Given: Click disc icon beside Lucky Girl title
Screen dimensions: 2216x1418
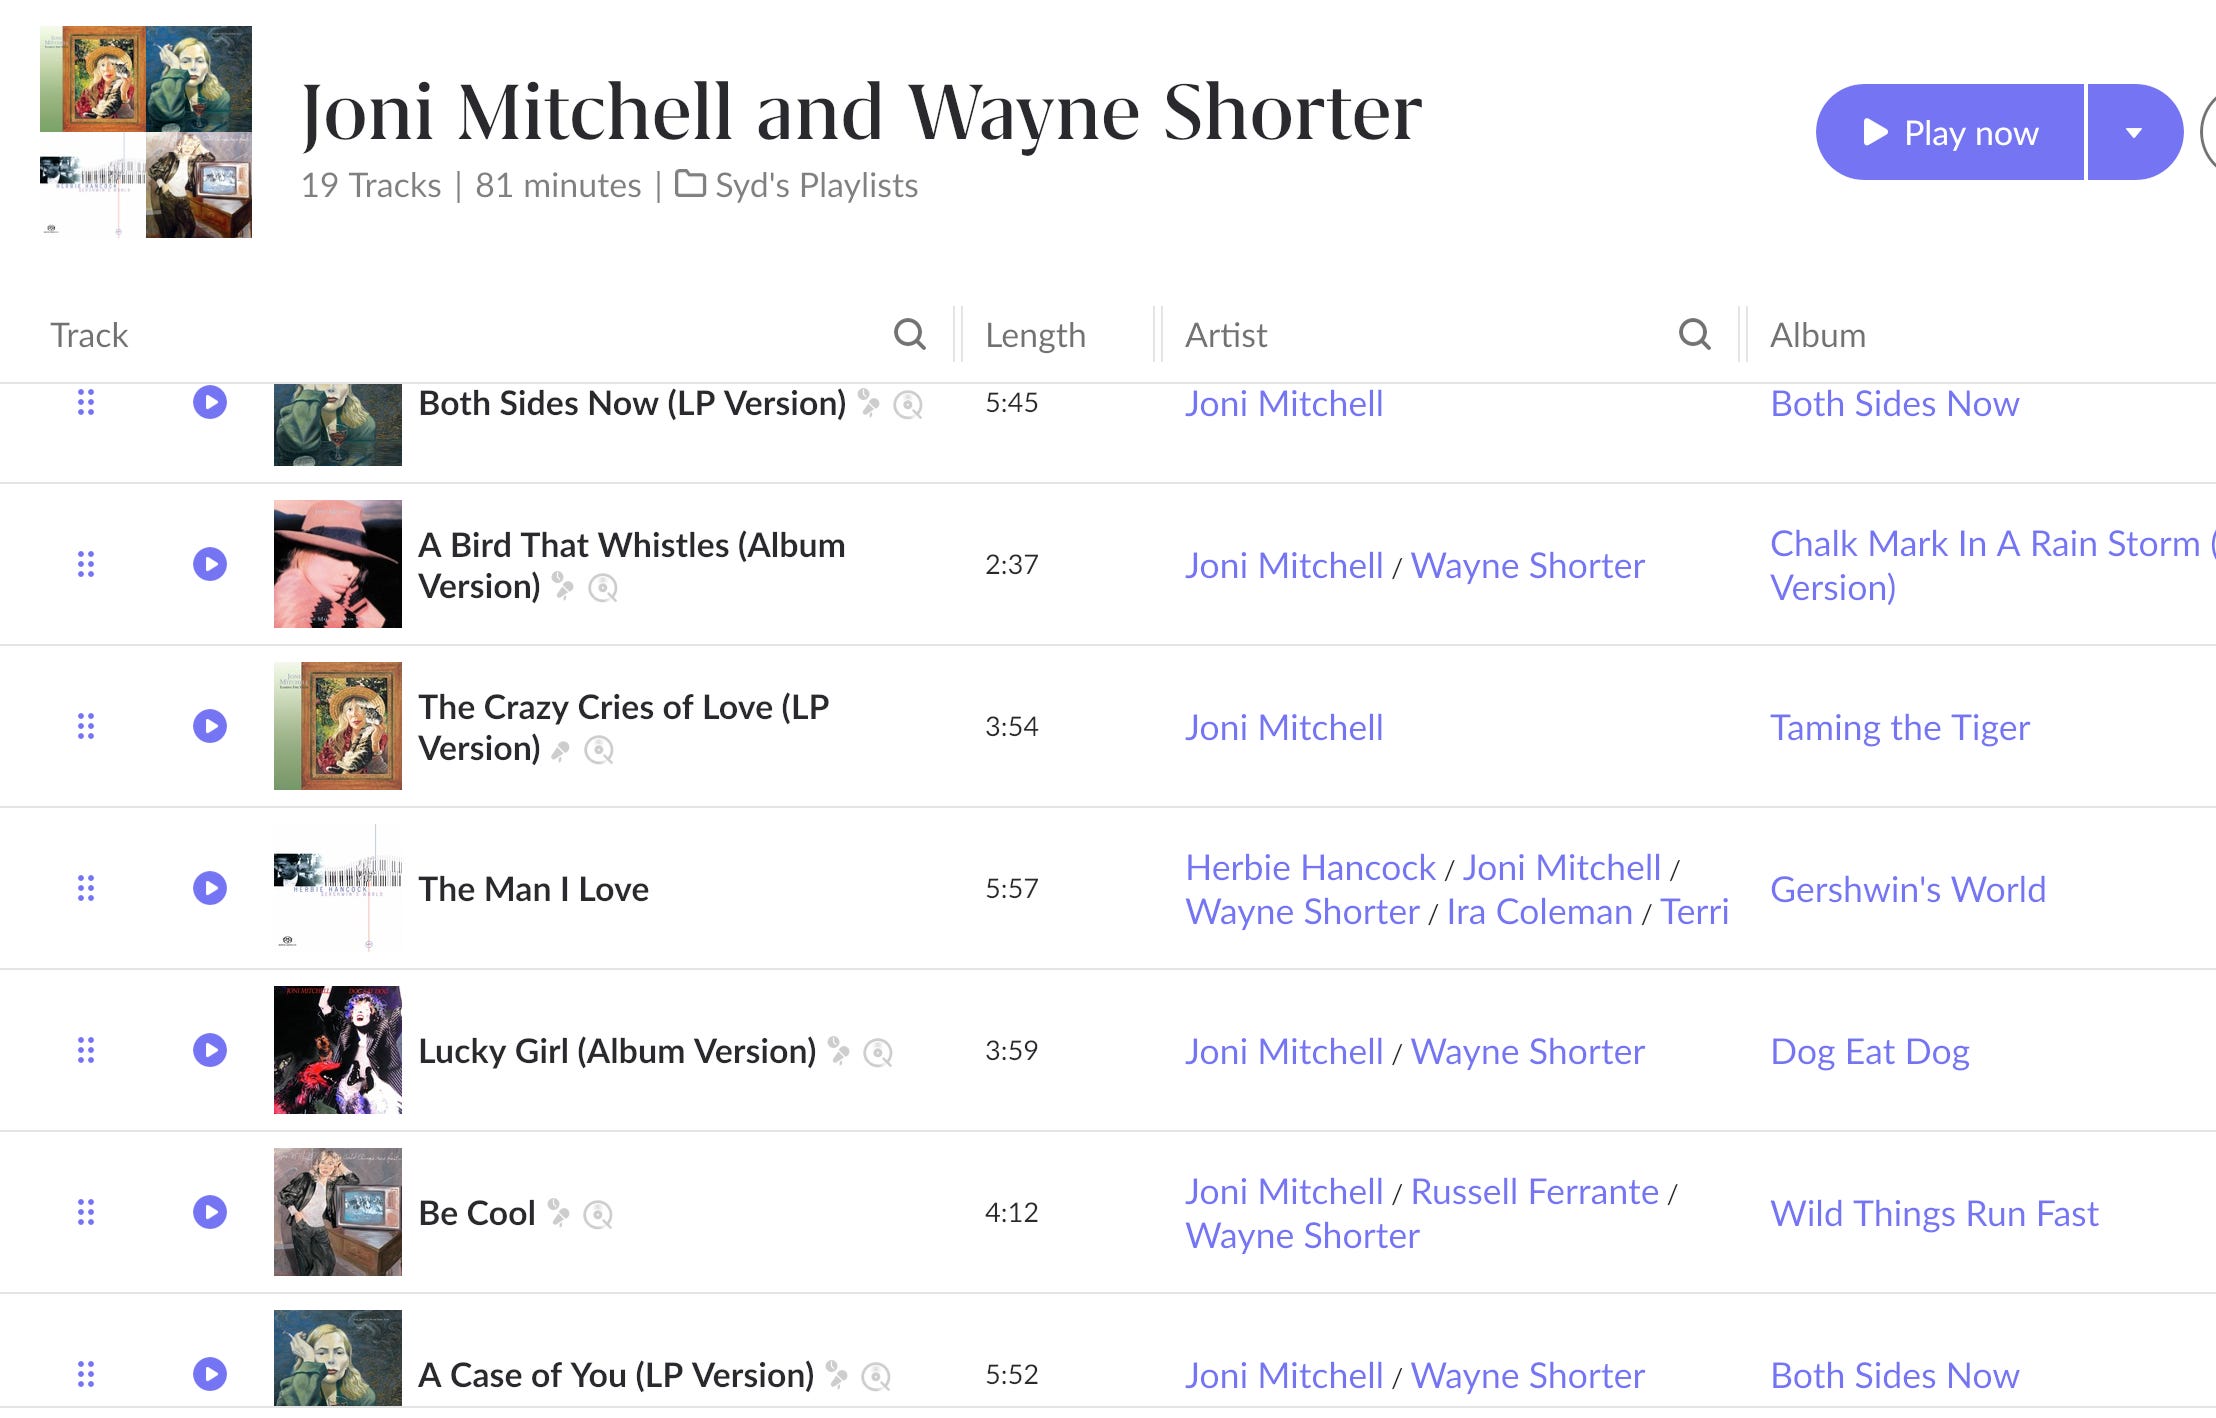Looking at the screenshot, I should (x=878, y=1053).
